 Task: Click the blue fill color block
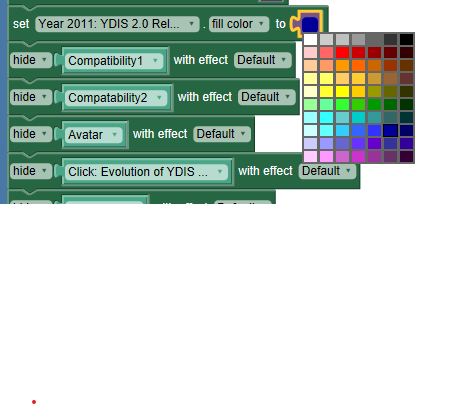pos(310,24)
